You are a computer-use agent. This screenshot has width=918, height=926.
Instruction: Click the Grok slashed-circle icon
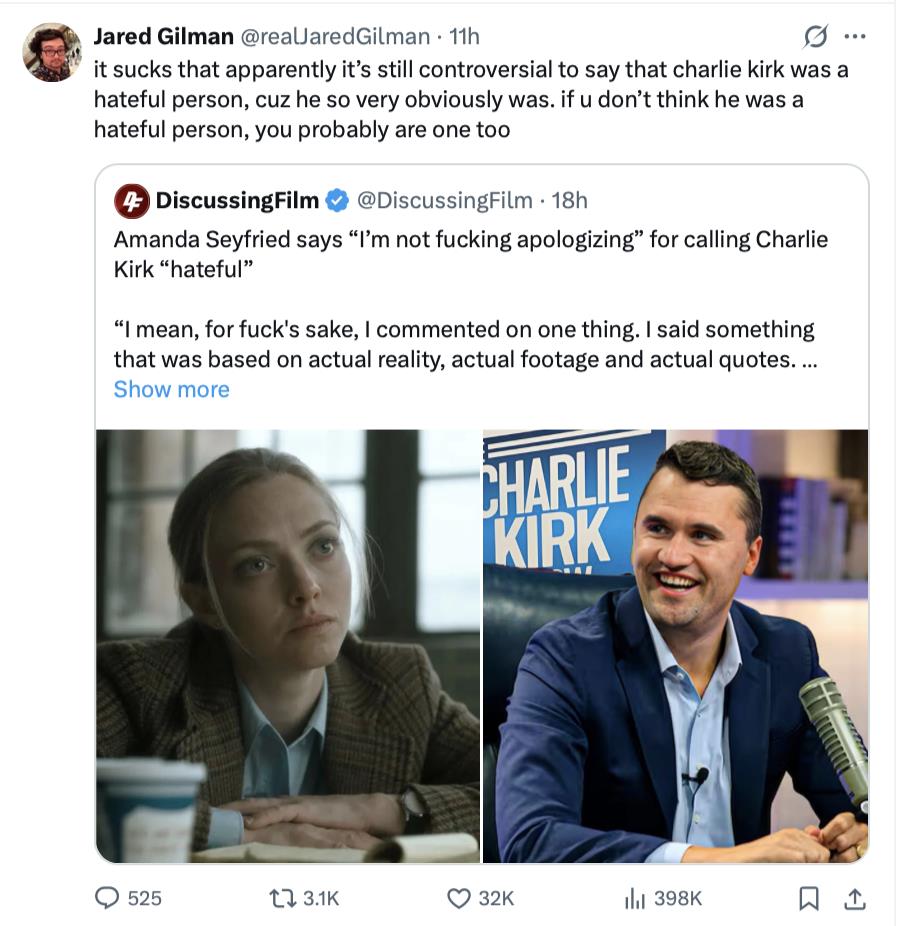point(816,37)
